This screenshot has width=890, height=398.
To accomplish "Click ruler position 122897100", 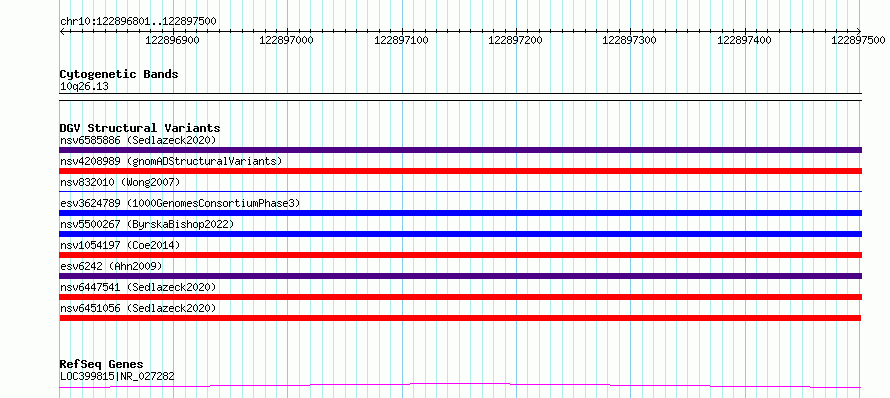I will (402, 40).
